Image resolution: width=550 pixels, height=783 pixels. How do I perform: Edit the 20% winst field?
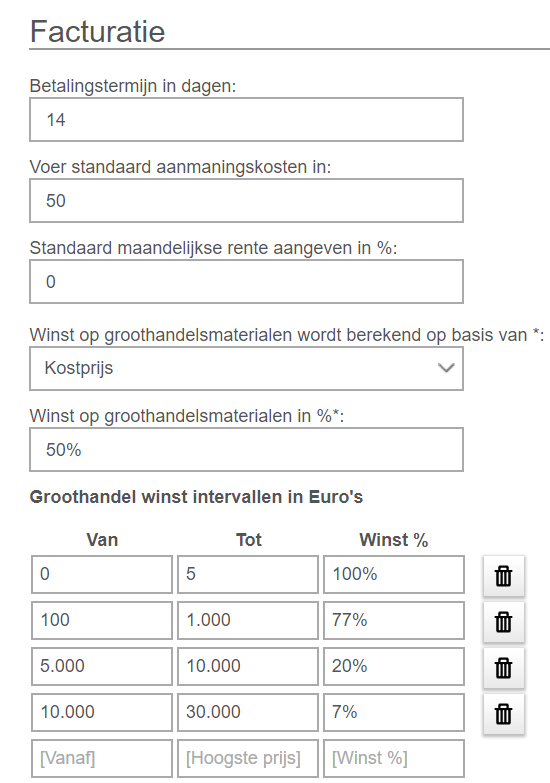[394, 666]
